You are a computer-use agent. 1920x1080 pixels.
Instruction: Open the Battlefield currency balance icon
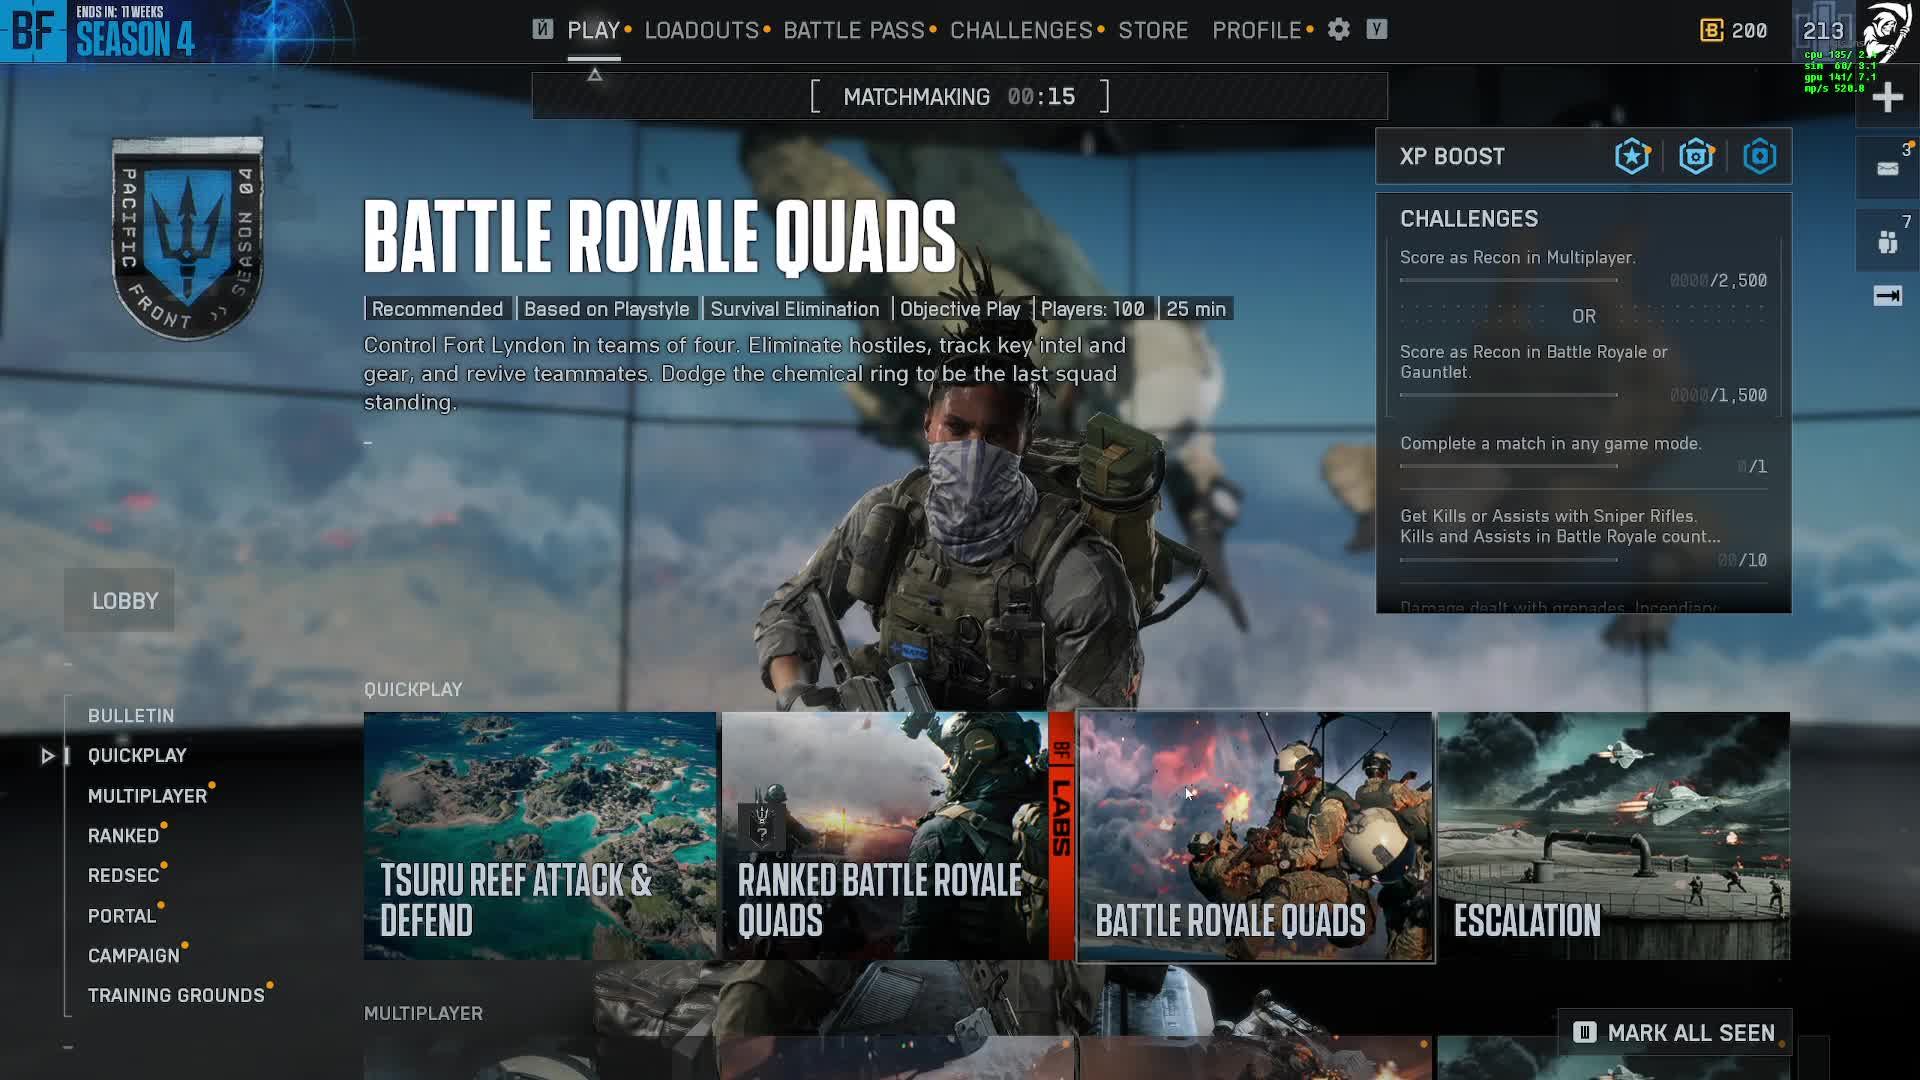tap(1711, 31)
